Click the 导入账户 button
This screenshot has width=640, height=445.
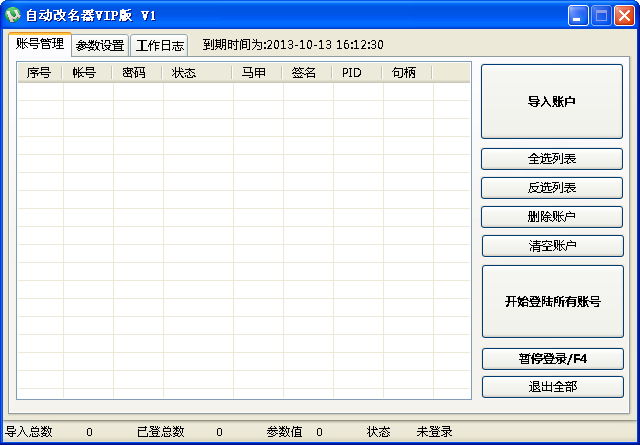552,101
